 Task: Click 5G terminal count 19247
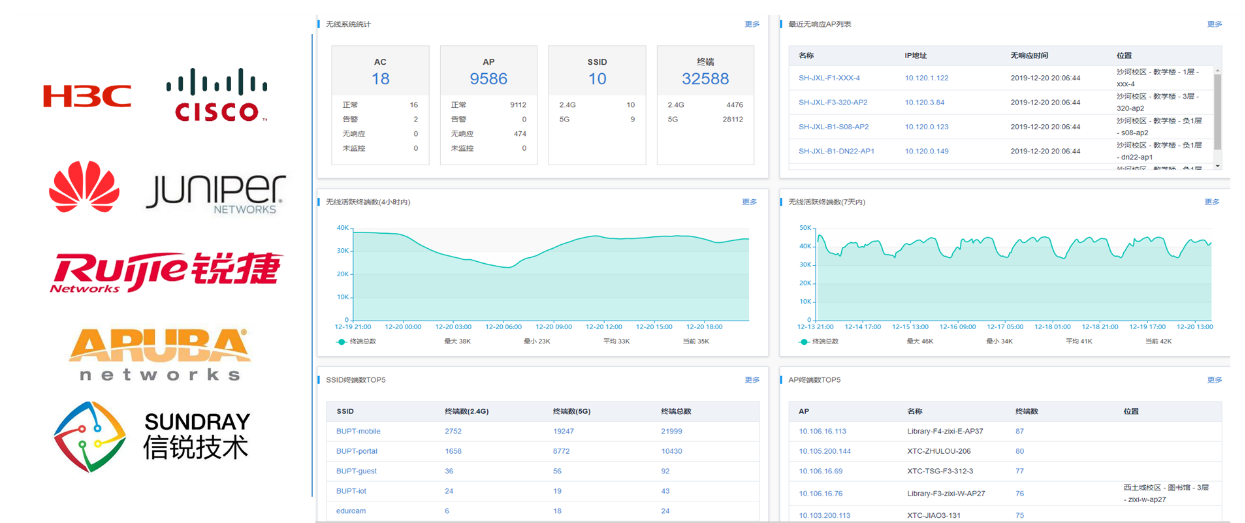pos(564,431)
